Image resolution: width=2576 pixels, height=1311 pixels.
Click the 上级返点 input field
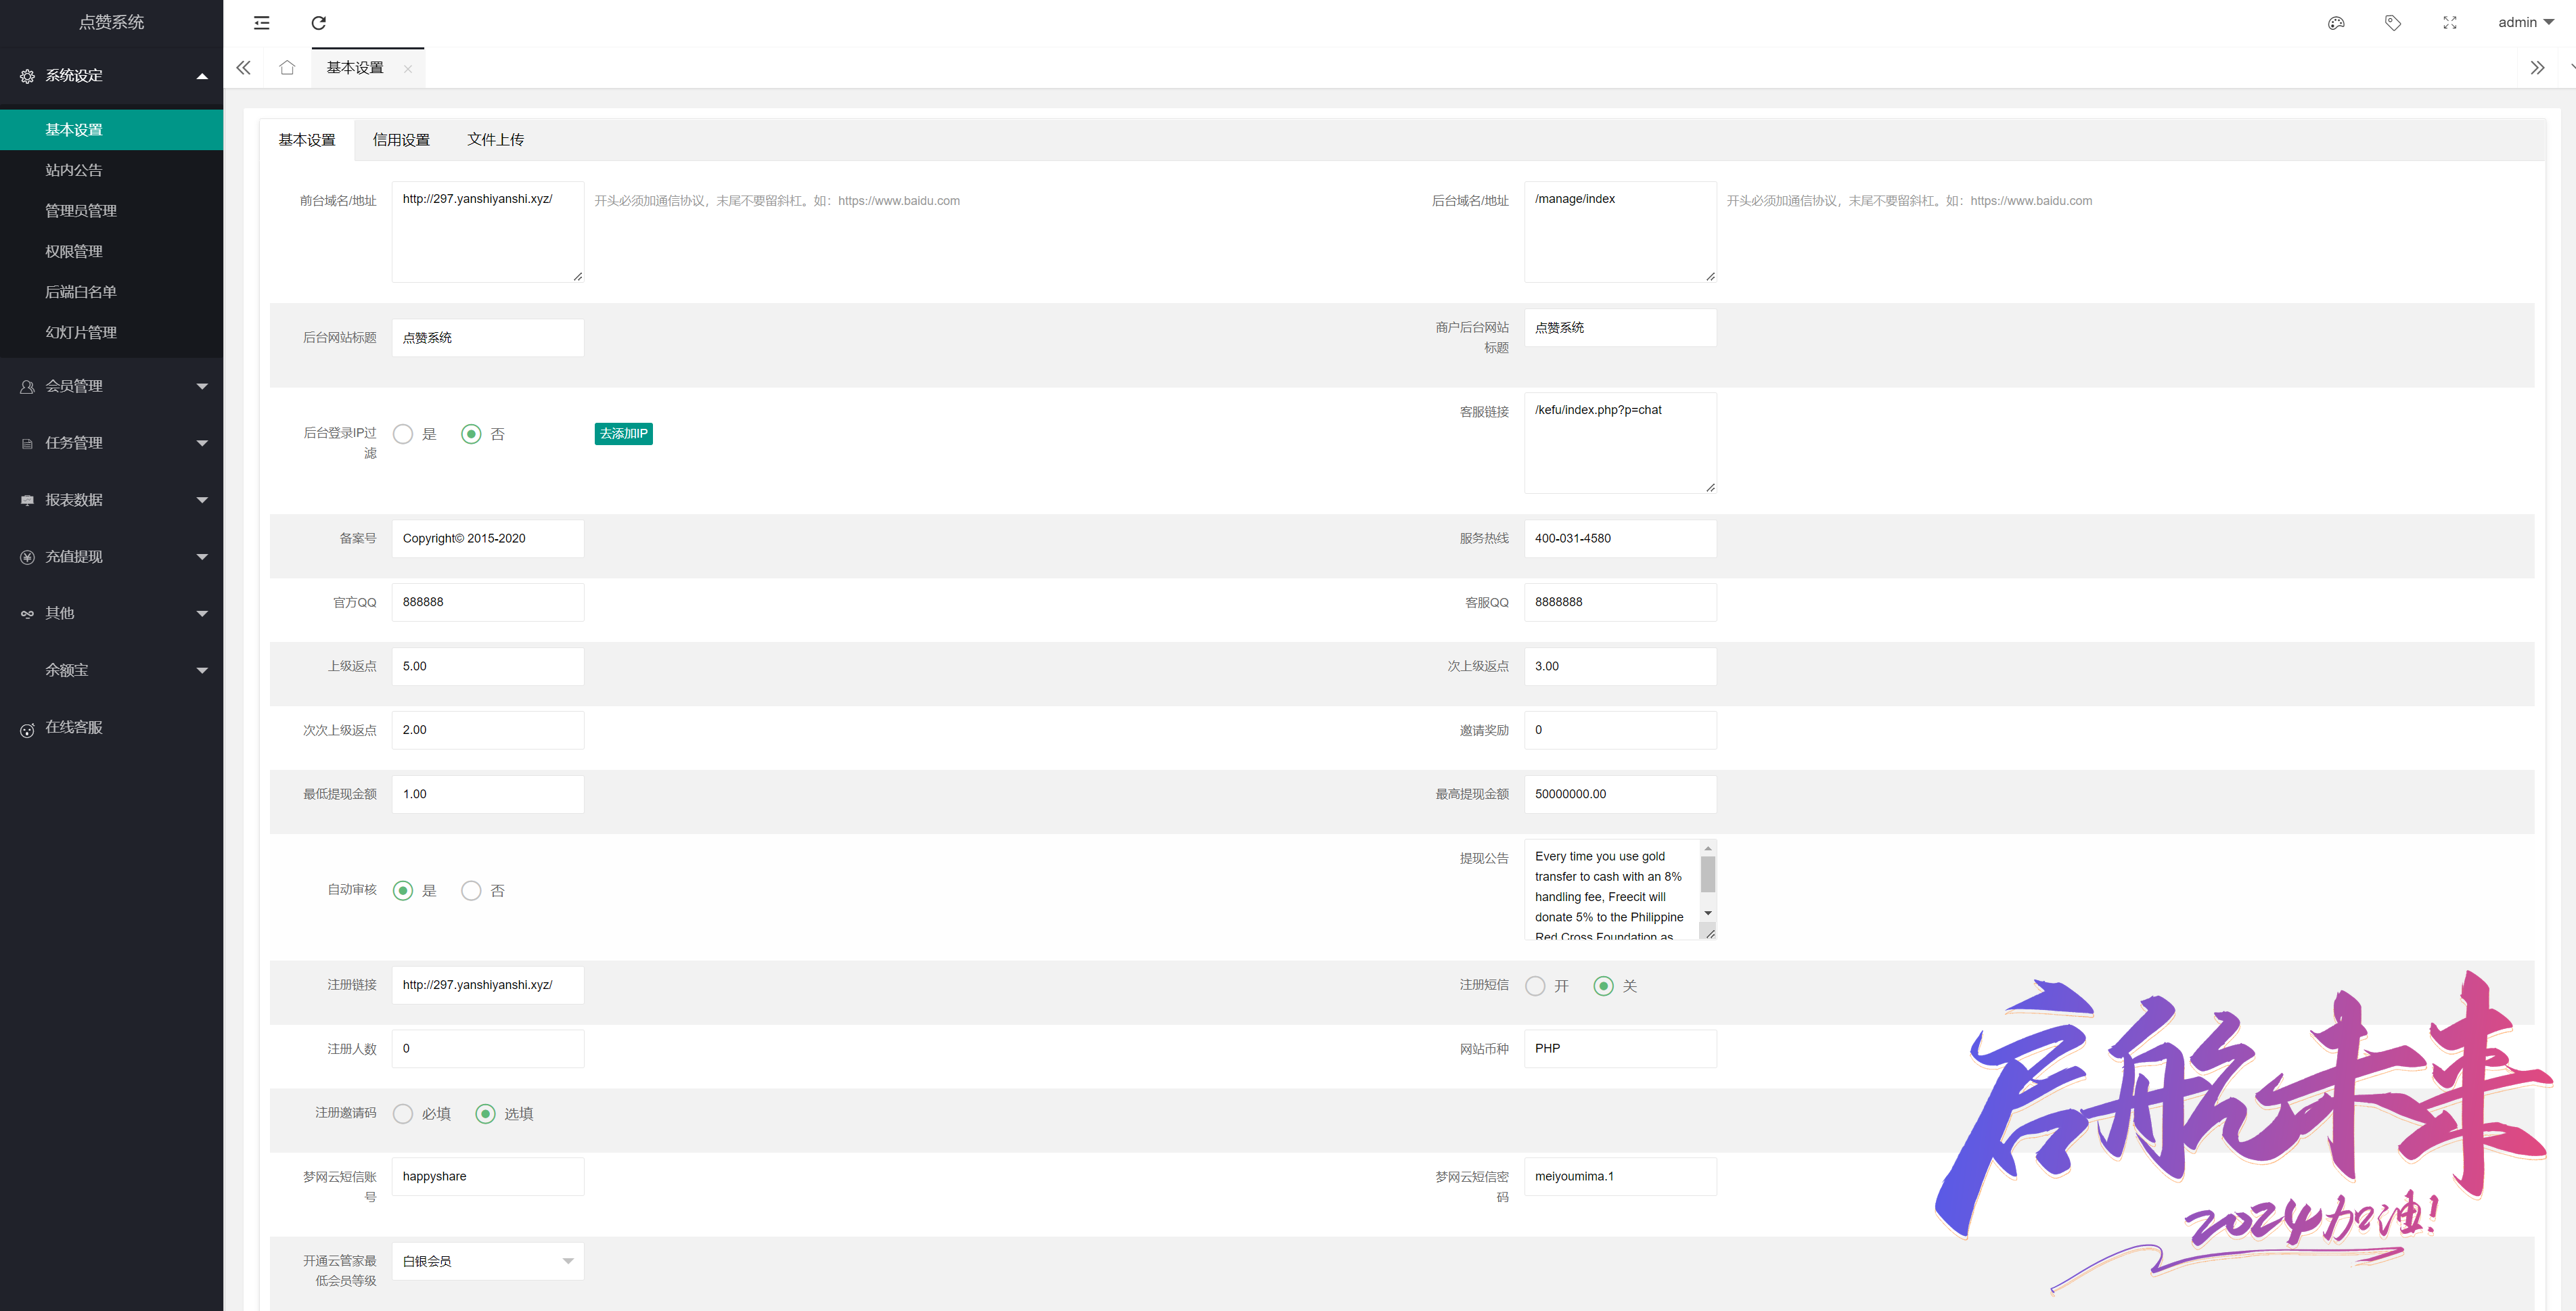pos(488,667)
